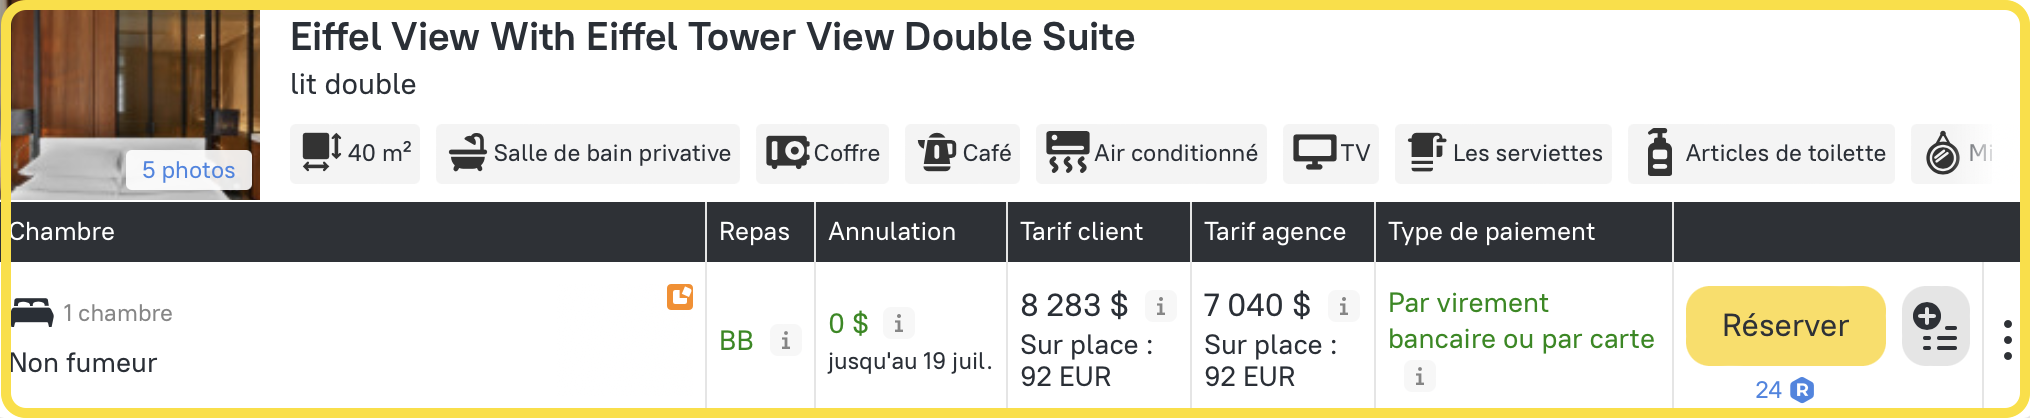
Task: Click the payment type info icon
Action: [x=1419, y=376]
